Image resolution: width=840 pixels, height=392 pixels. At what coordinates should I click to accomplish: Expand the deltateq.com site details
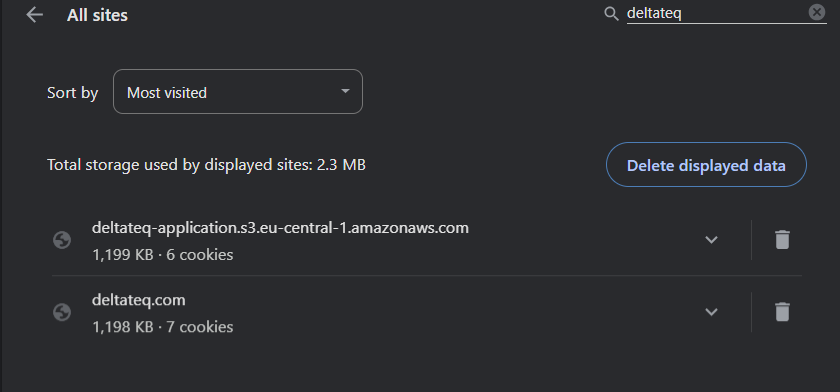tap(711, 312)
